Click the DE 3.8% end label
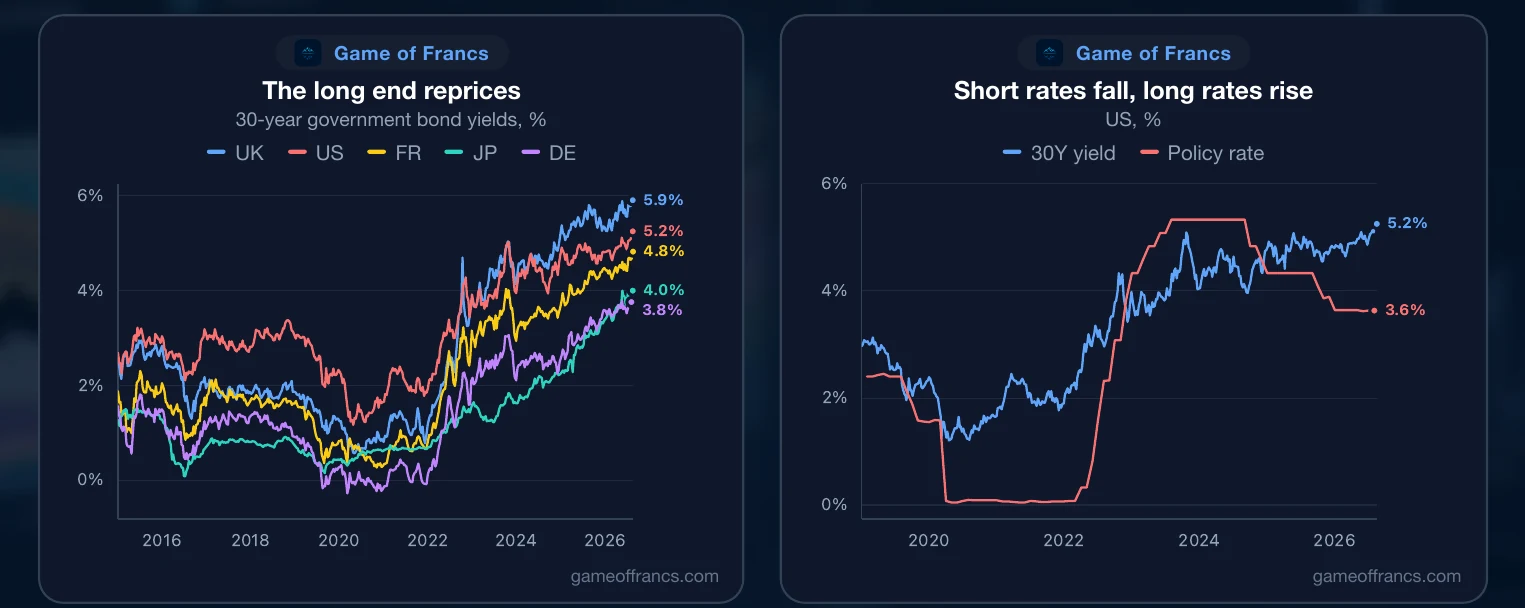 (663, 310)
